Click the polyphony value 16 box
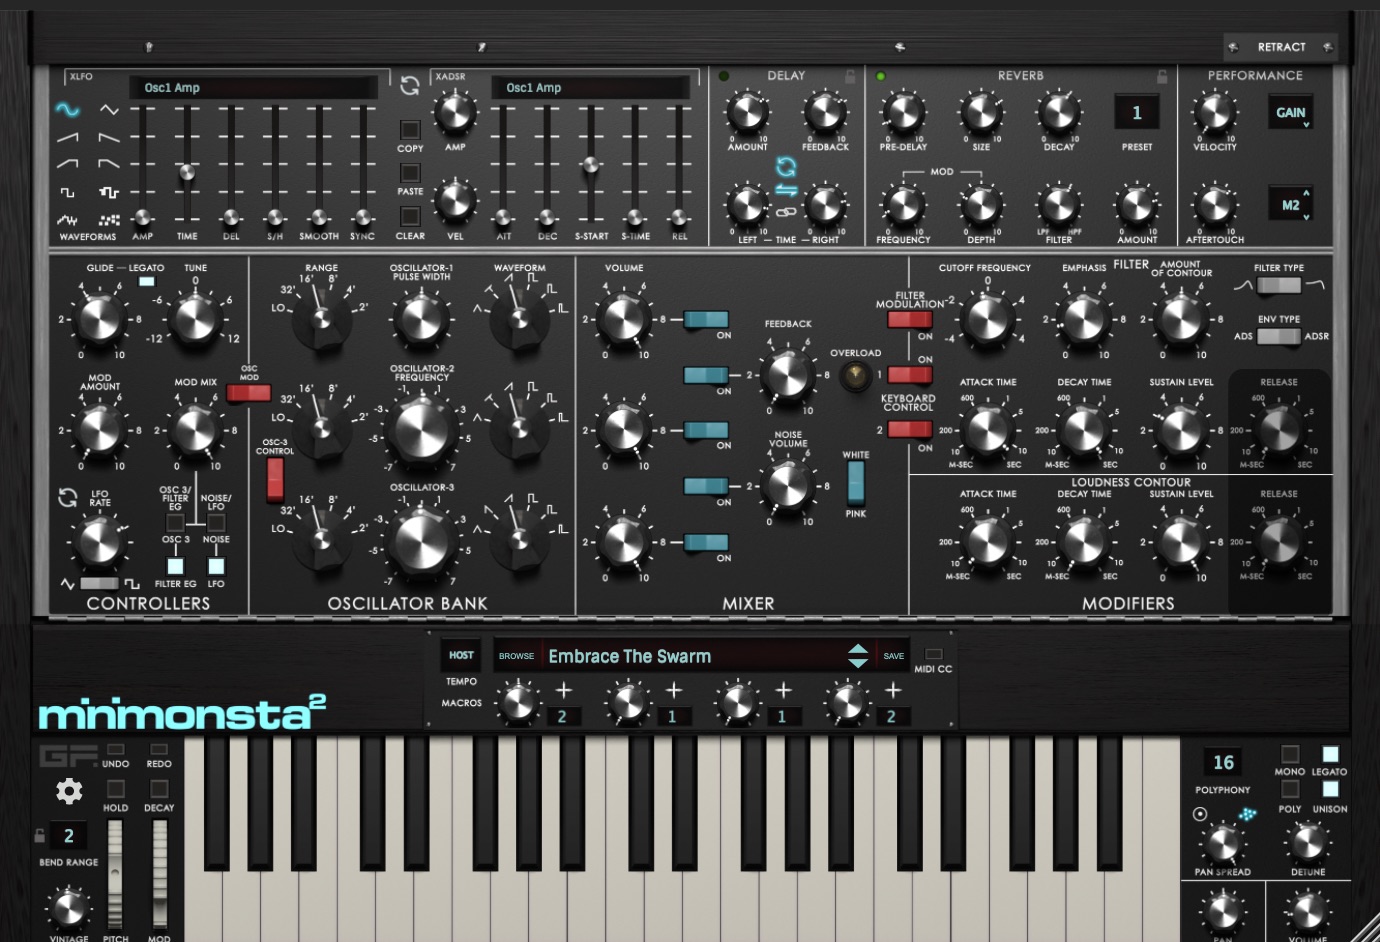Image resolution: width=1380 pixels, height=942 pixels. (1223, 763)
